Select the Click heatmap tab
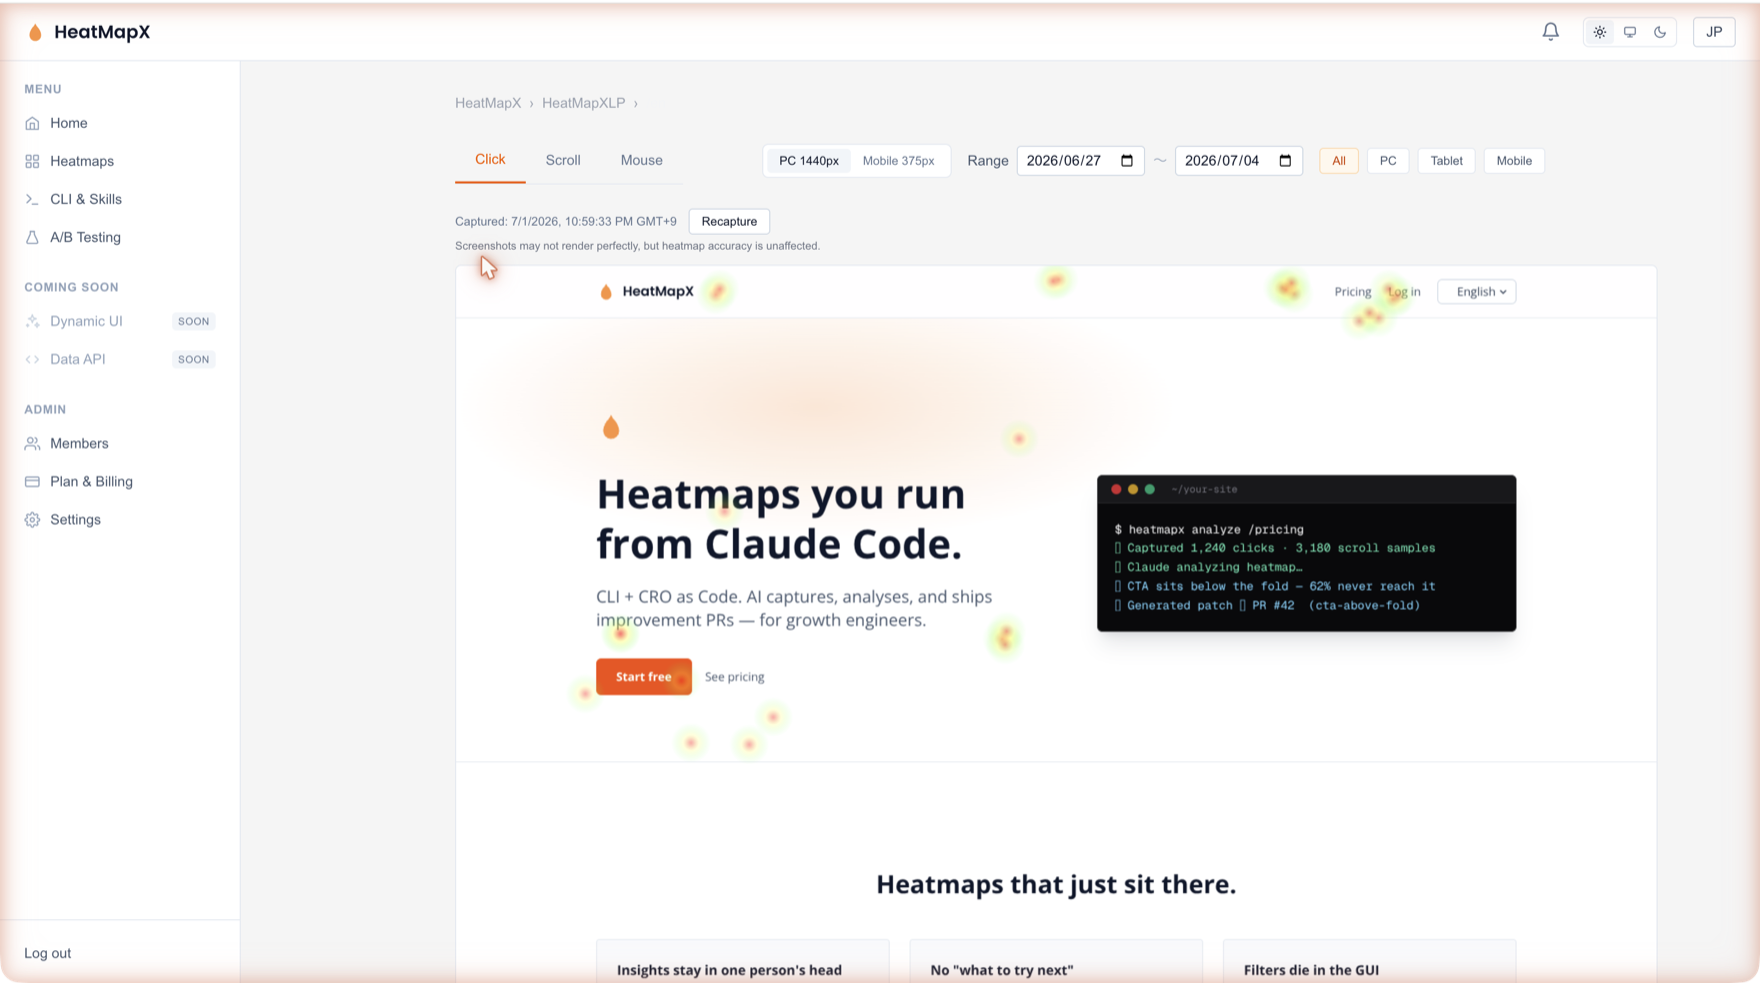This screenshot has height=983, width=1760. pyautogui.click(x=490, y=160)
